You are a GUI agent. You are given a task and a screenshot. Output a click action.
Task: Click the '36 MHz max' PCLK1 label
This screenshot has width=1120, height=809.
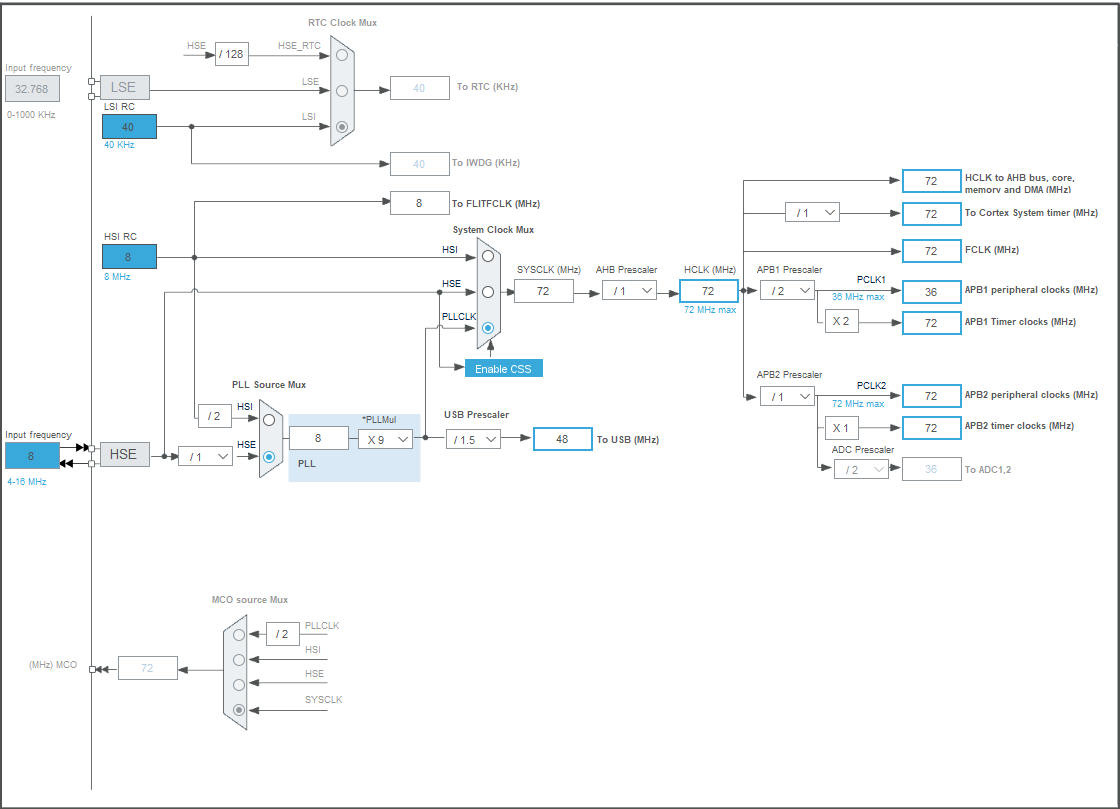(x=858, y=297)
